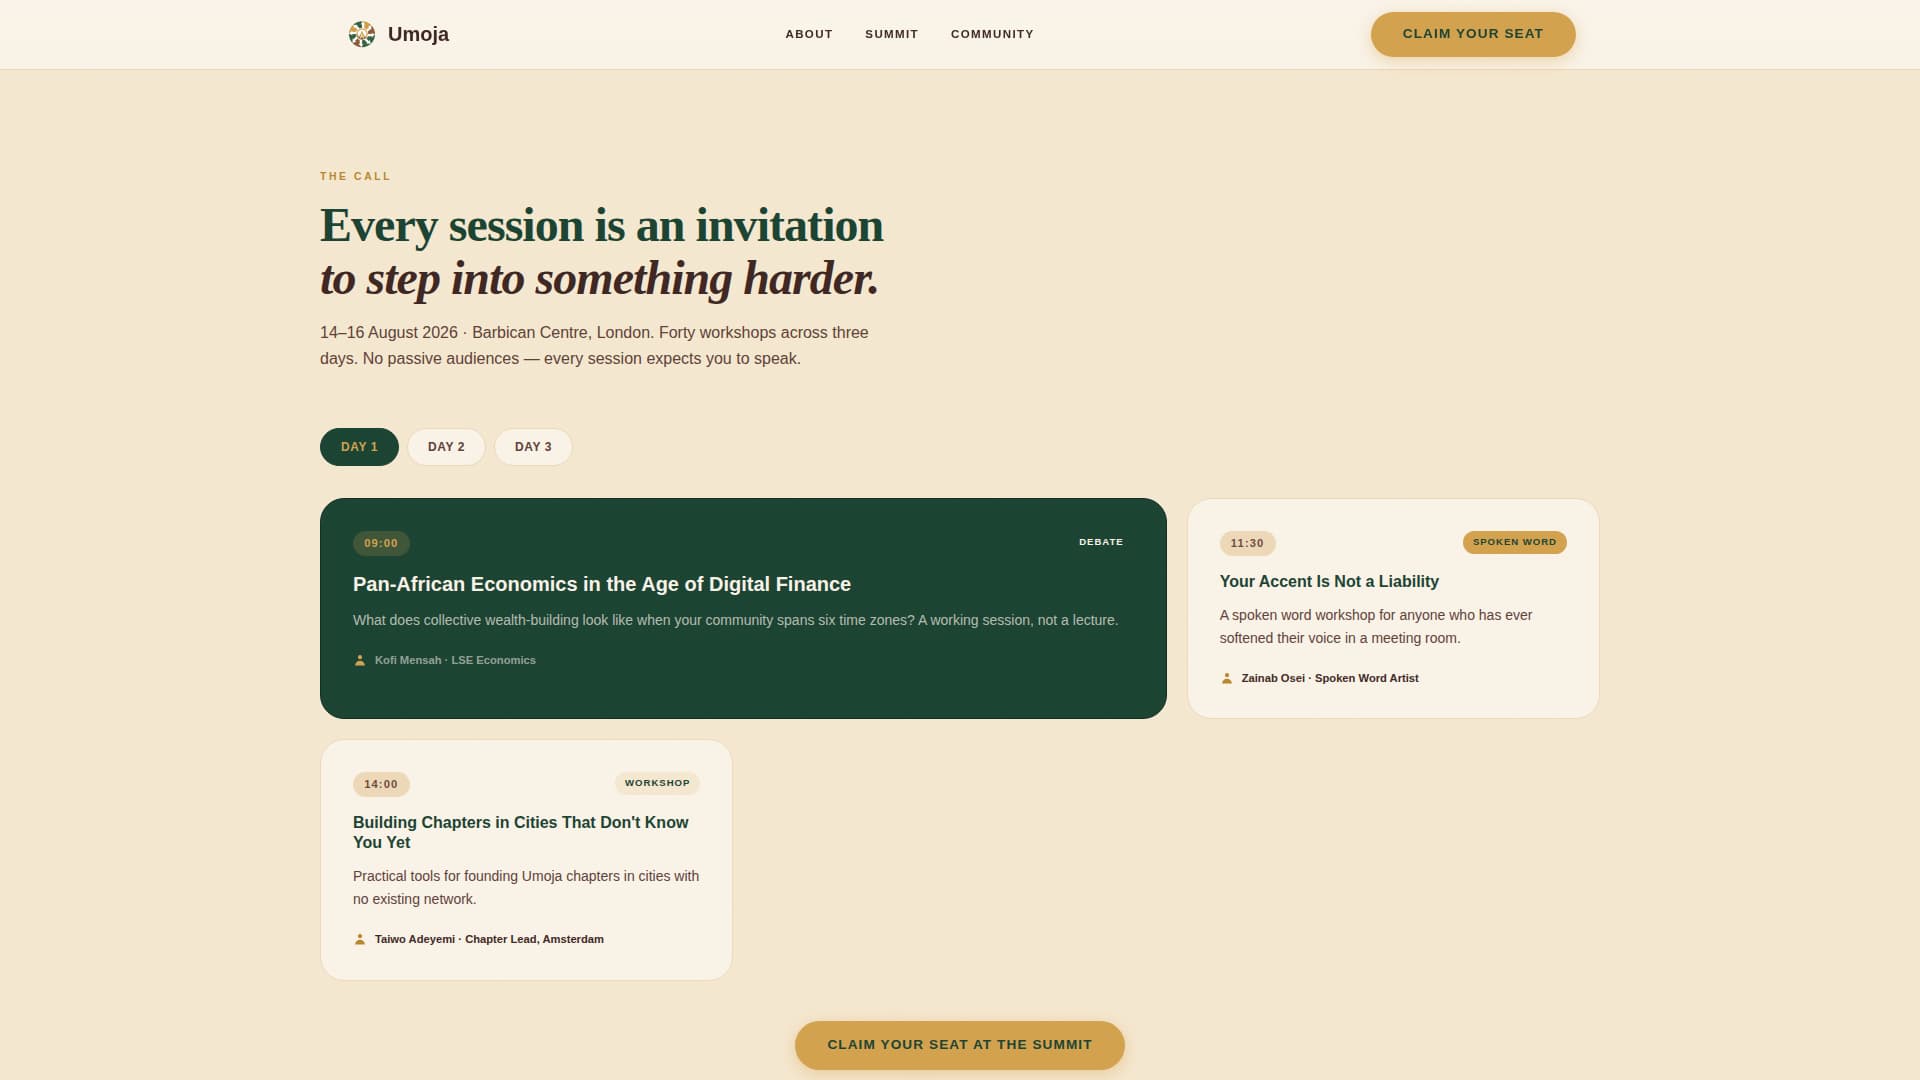
Task: Click the 14:00 time badge
Action: point(381,784)
